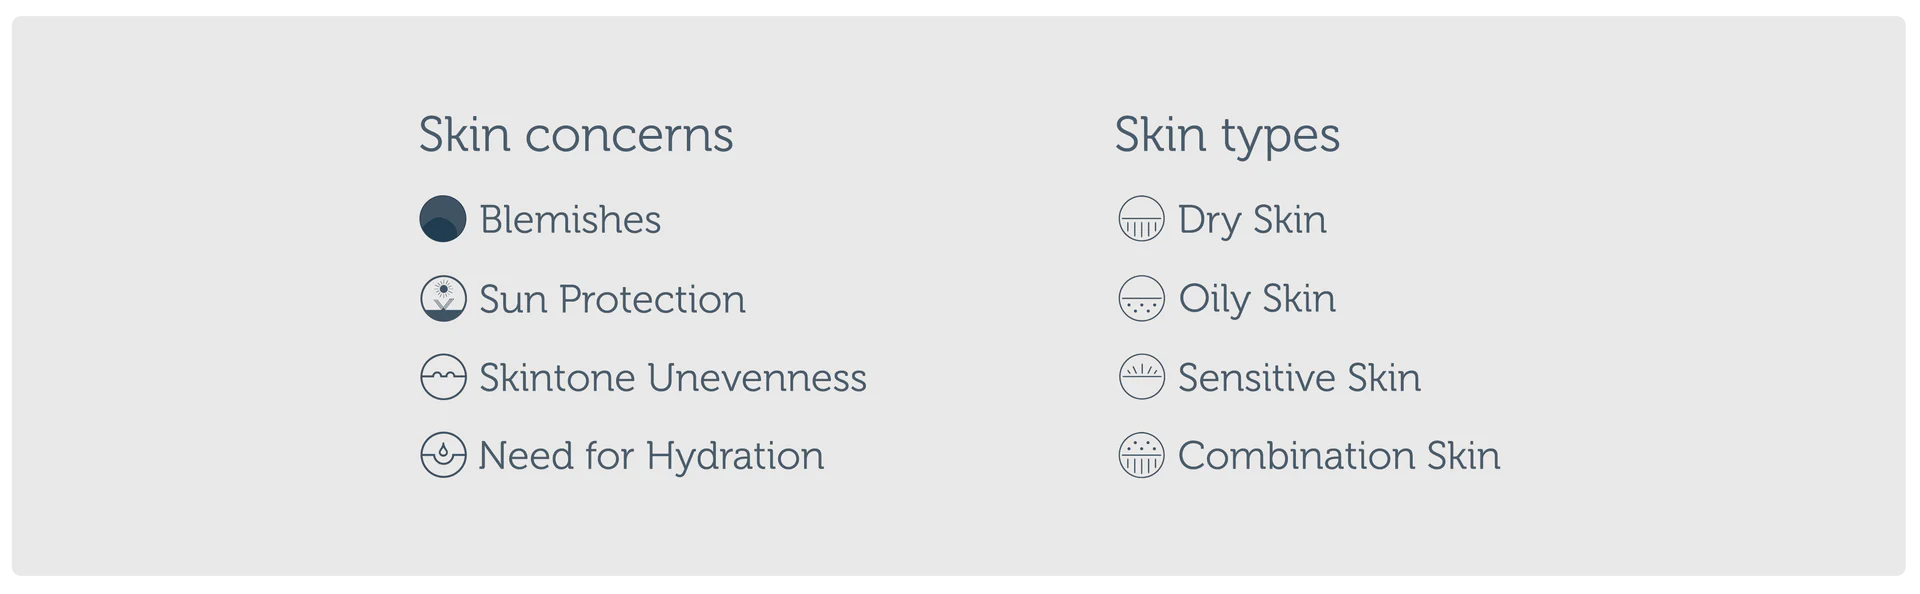The image size is (1920, 594).
Task: Click the filled Blemishes circle icon
Action: point(443,219)
